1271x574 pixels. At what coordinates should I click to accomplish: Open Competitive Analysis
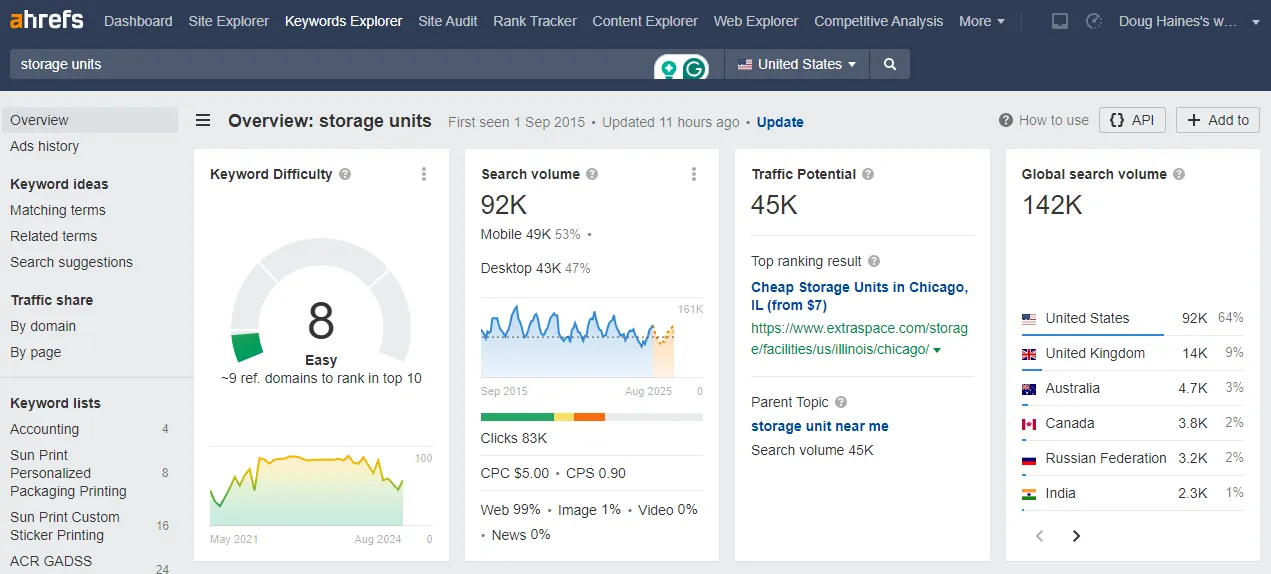point(879,21)
